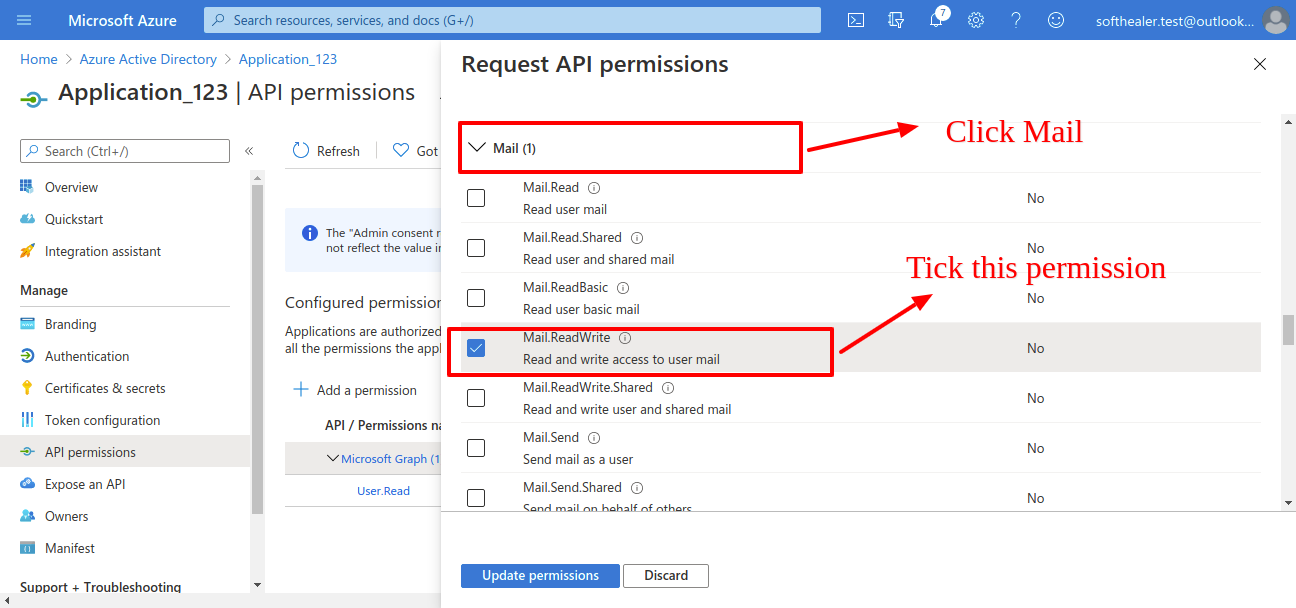This screenshot has height=608, width=1296.
Task: Click the Refresh icon in the toolbar
Action: coord(301,151)
